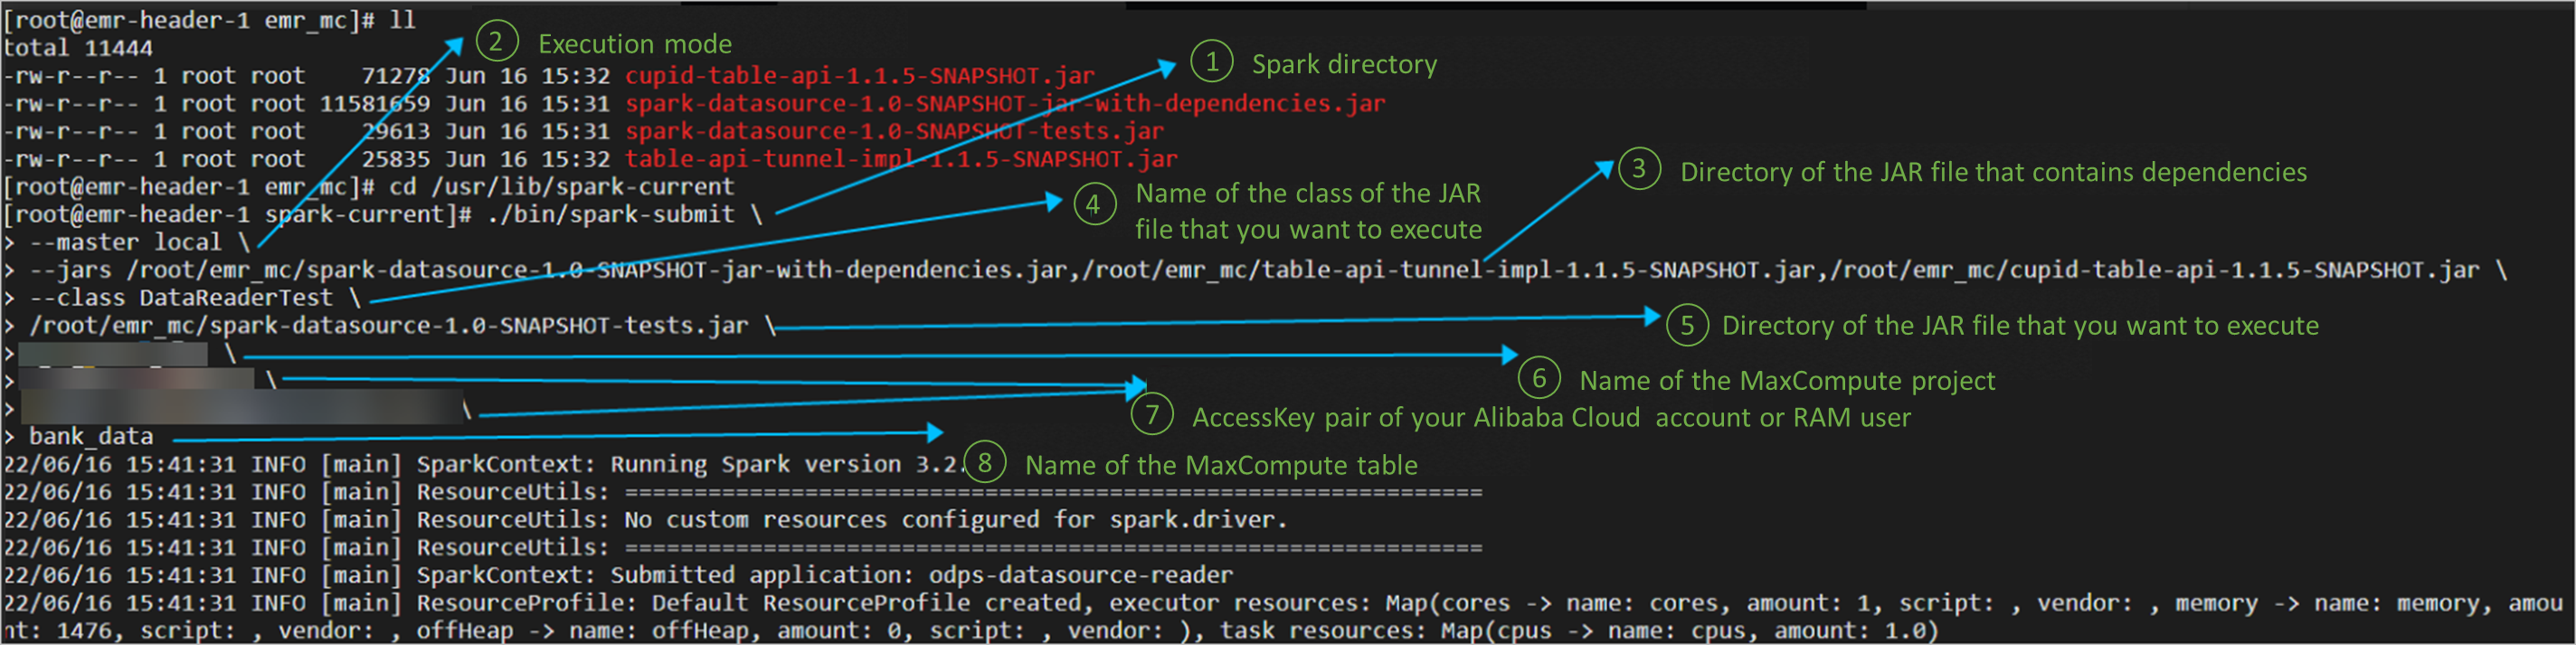Click 'SparkContext' in the Submitted application log line
This screenshot has height=645, width=2576.
[499, 575]
